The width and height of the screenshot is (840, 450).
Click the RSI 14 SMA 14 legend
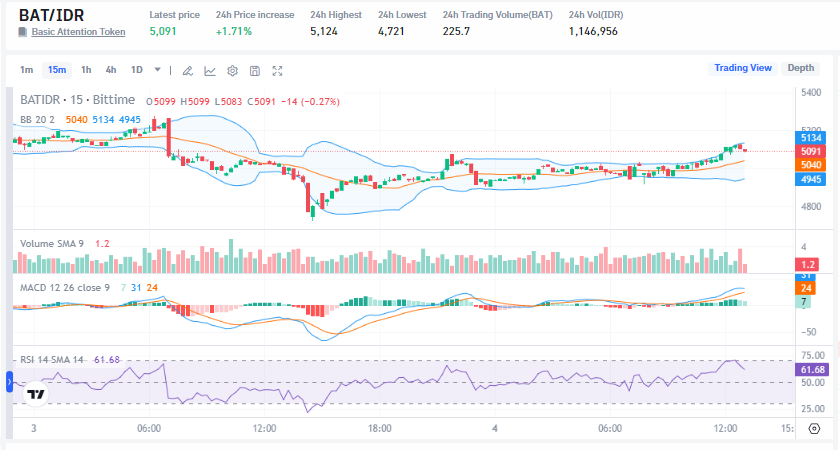[52, 359]
